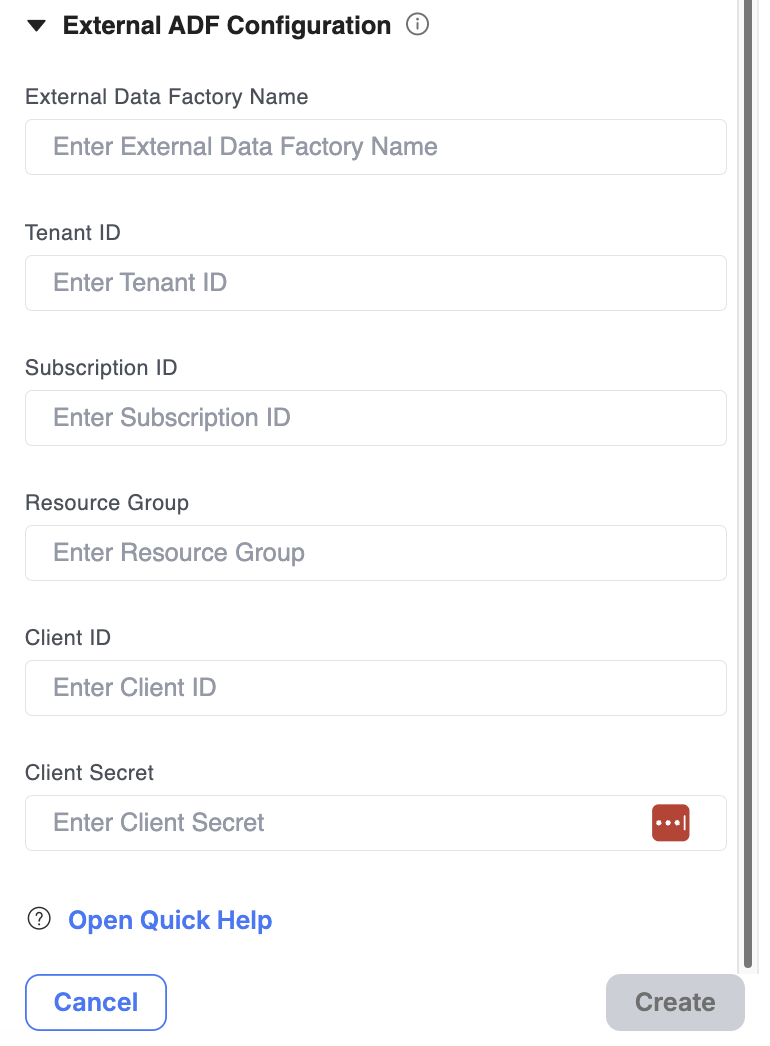
Task: Focus the Enter External Data Factory Name box
Action: (376, 147)
